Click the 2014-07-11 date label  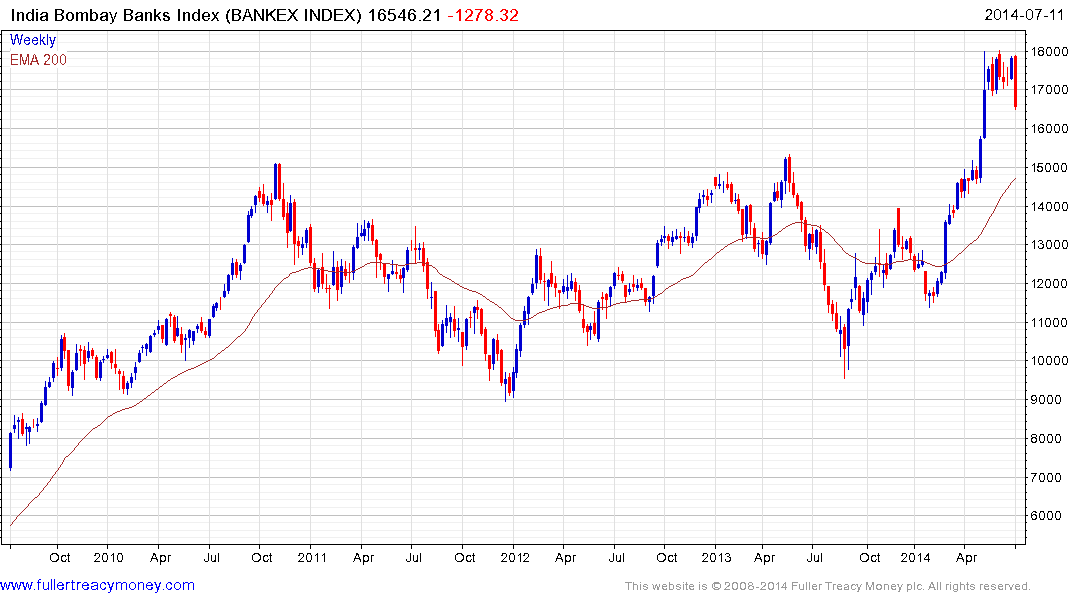1024,15
